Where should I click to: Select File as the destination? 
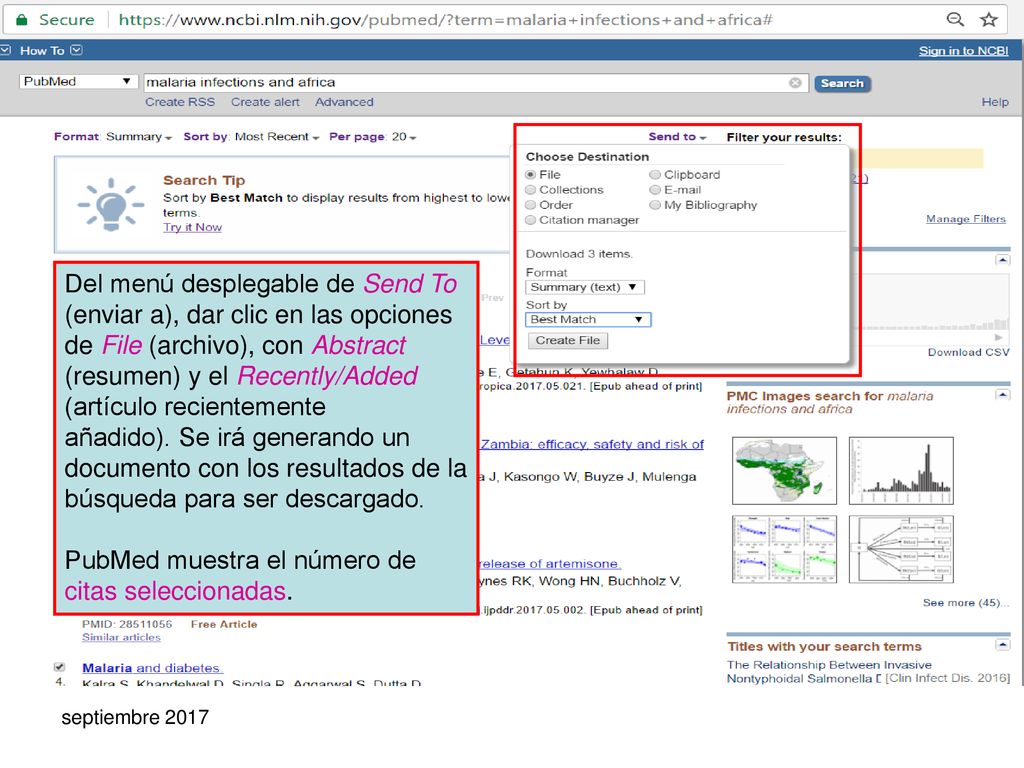pos(530,174)
